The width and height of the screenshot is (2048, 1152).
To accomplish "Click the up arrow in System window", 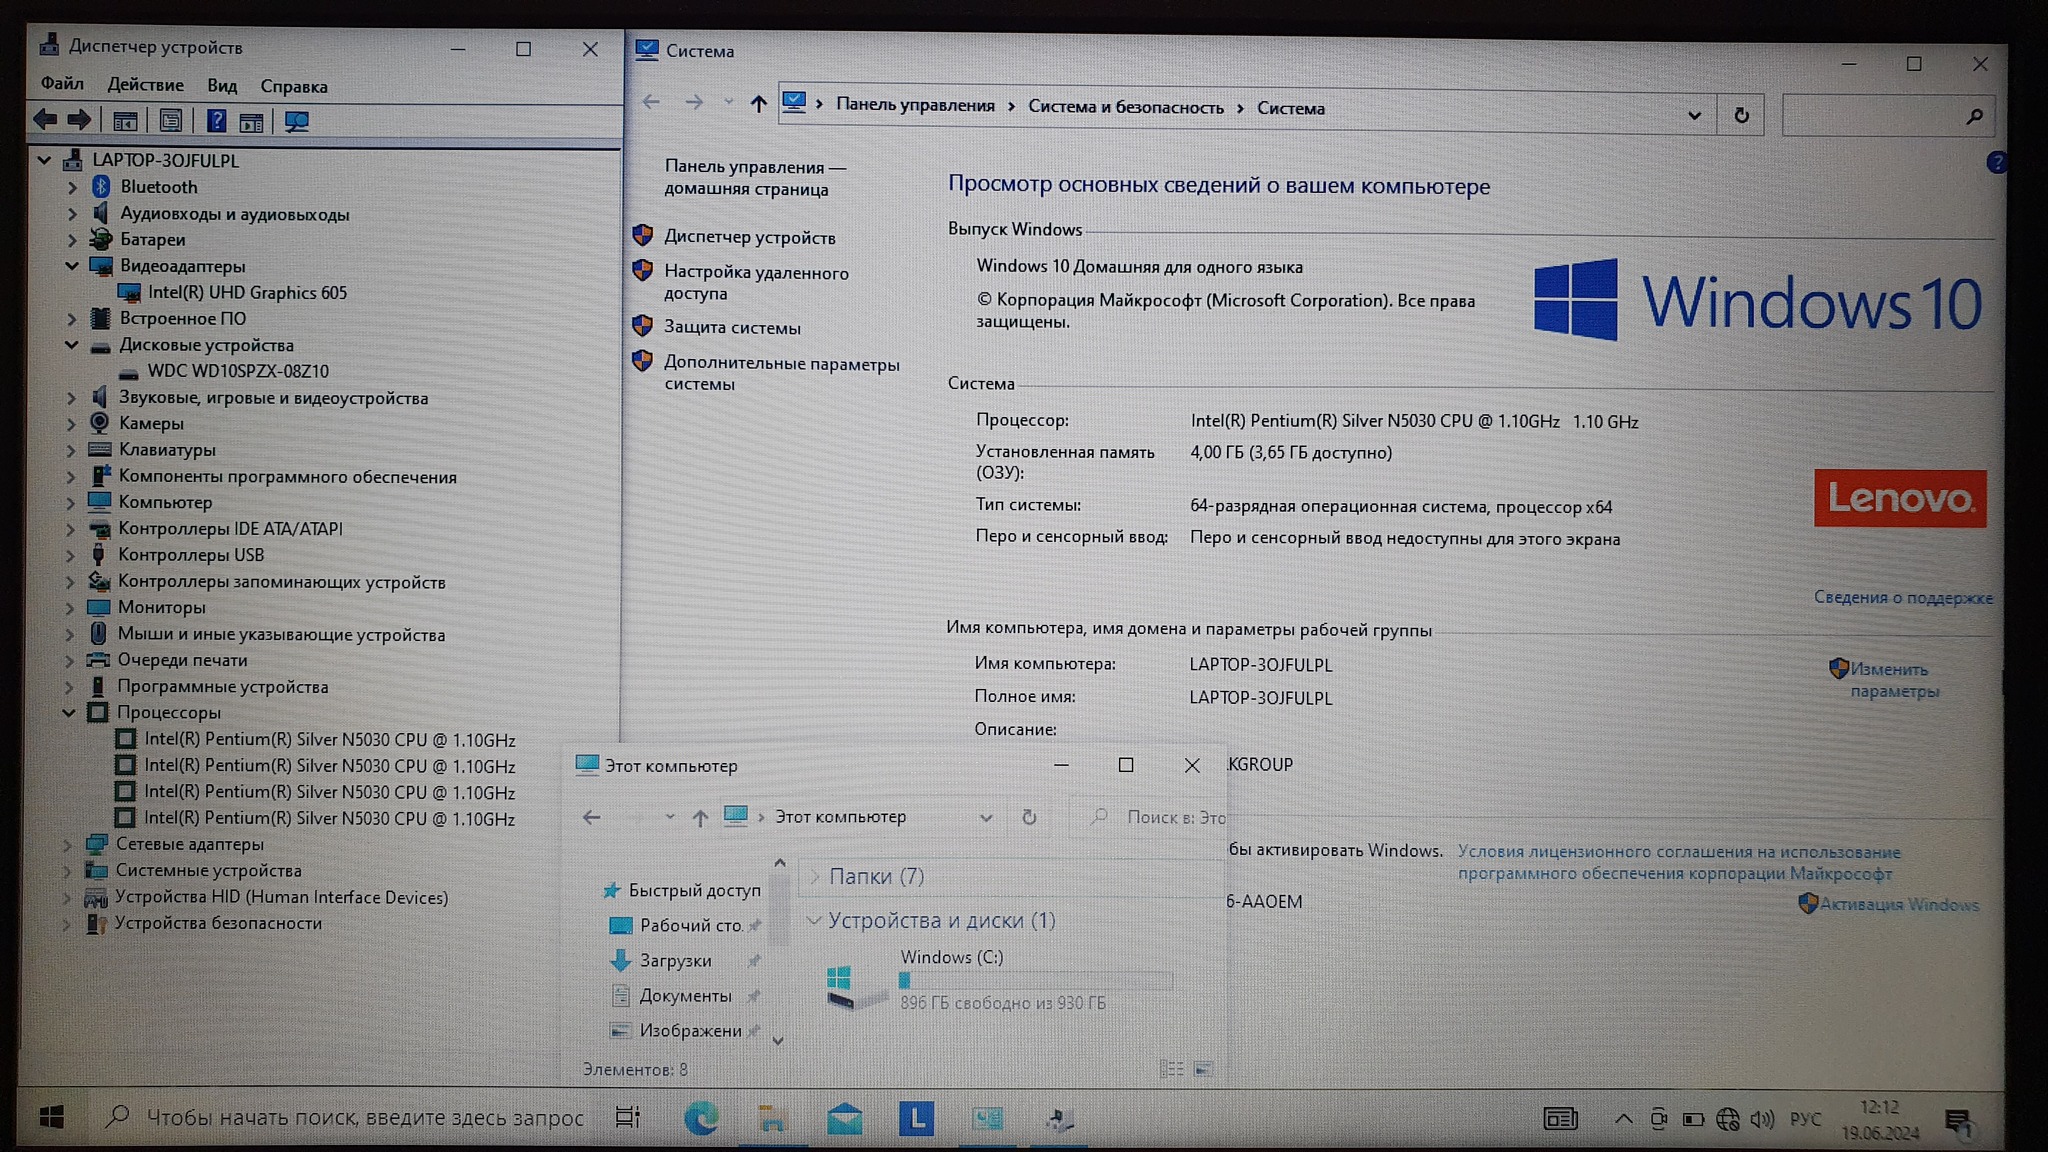I will 758,103.
